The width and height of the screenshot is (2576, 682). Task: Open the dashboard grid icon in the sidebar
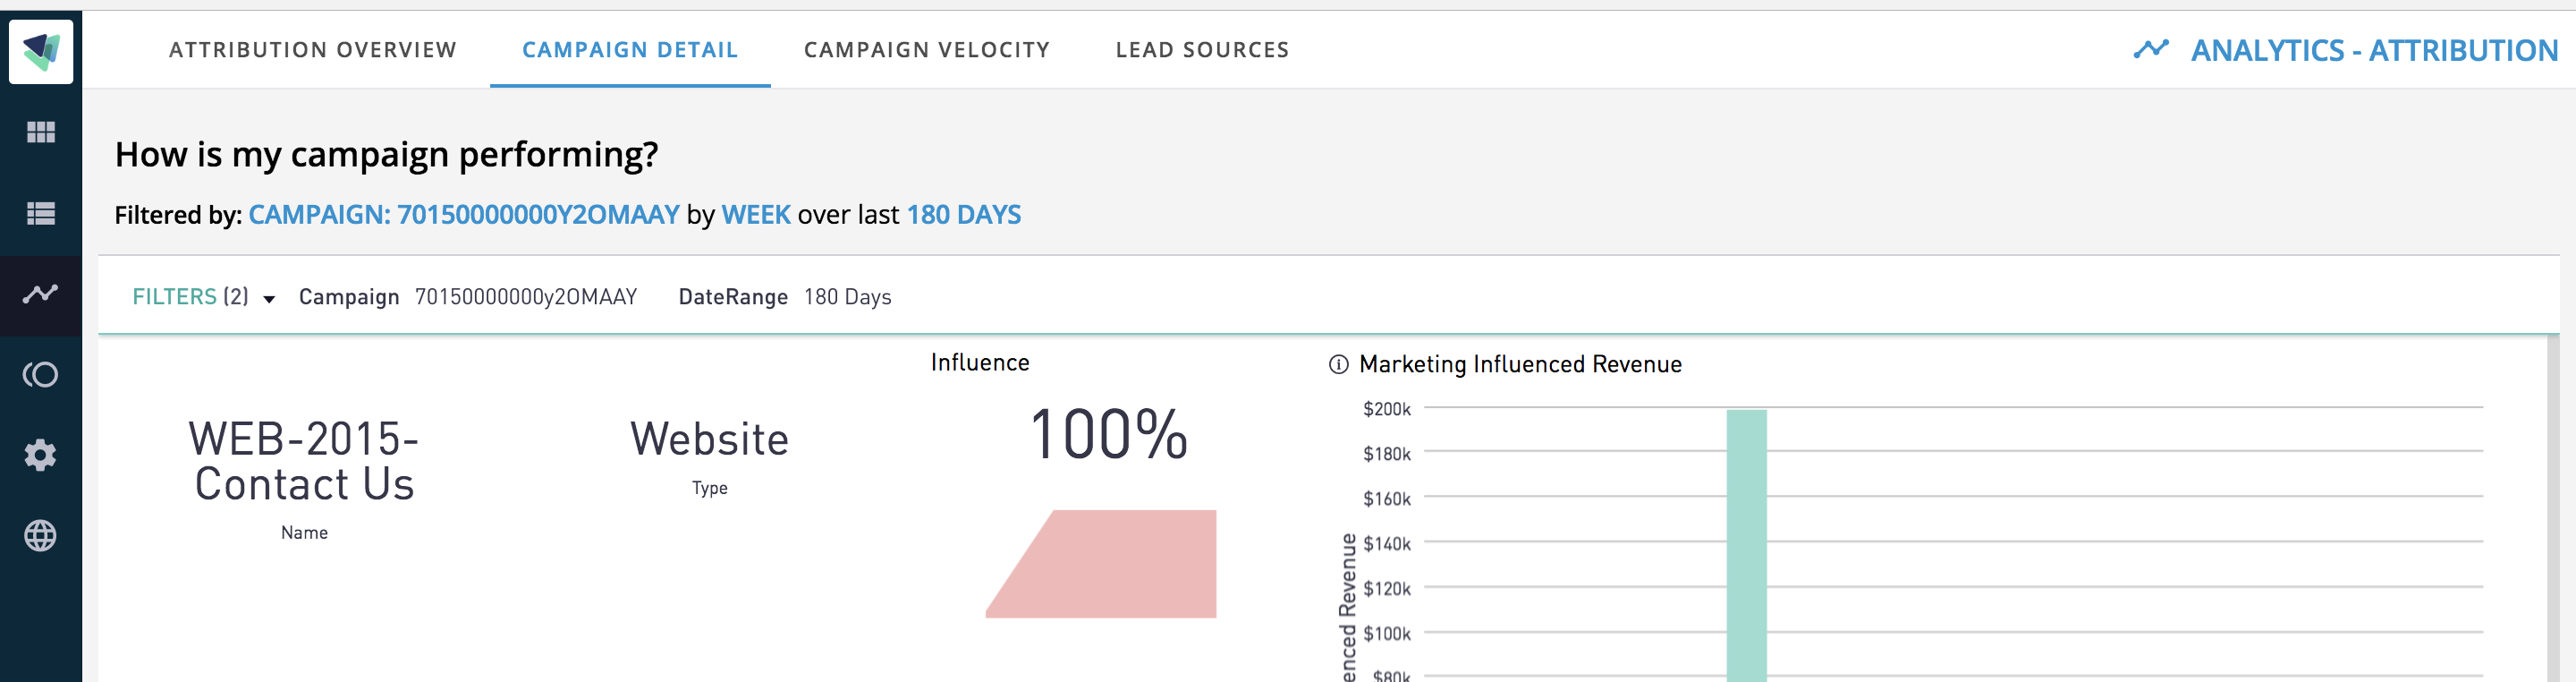click(41, 132)
